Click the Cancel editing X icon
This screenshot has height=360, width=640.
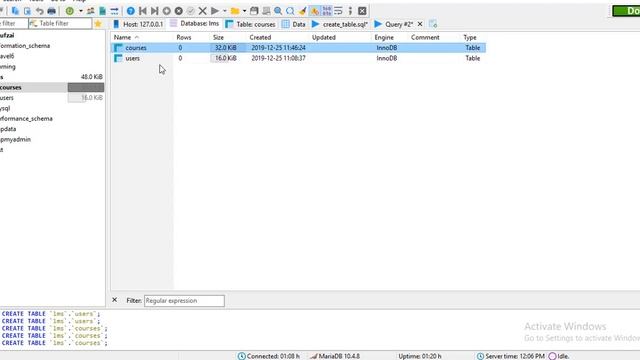click(202, 11)
